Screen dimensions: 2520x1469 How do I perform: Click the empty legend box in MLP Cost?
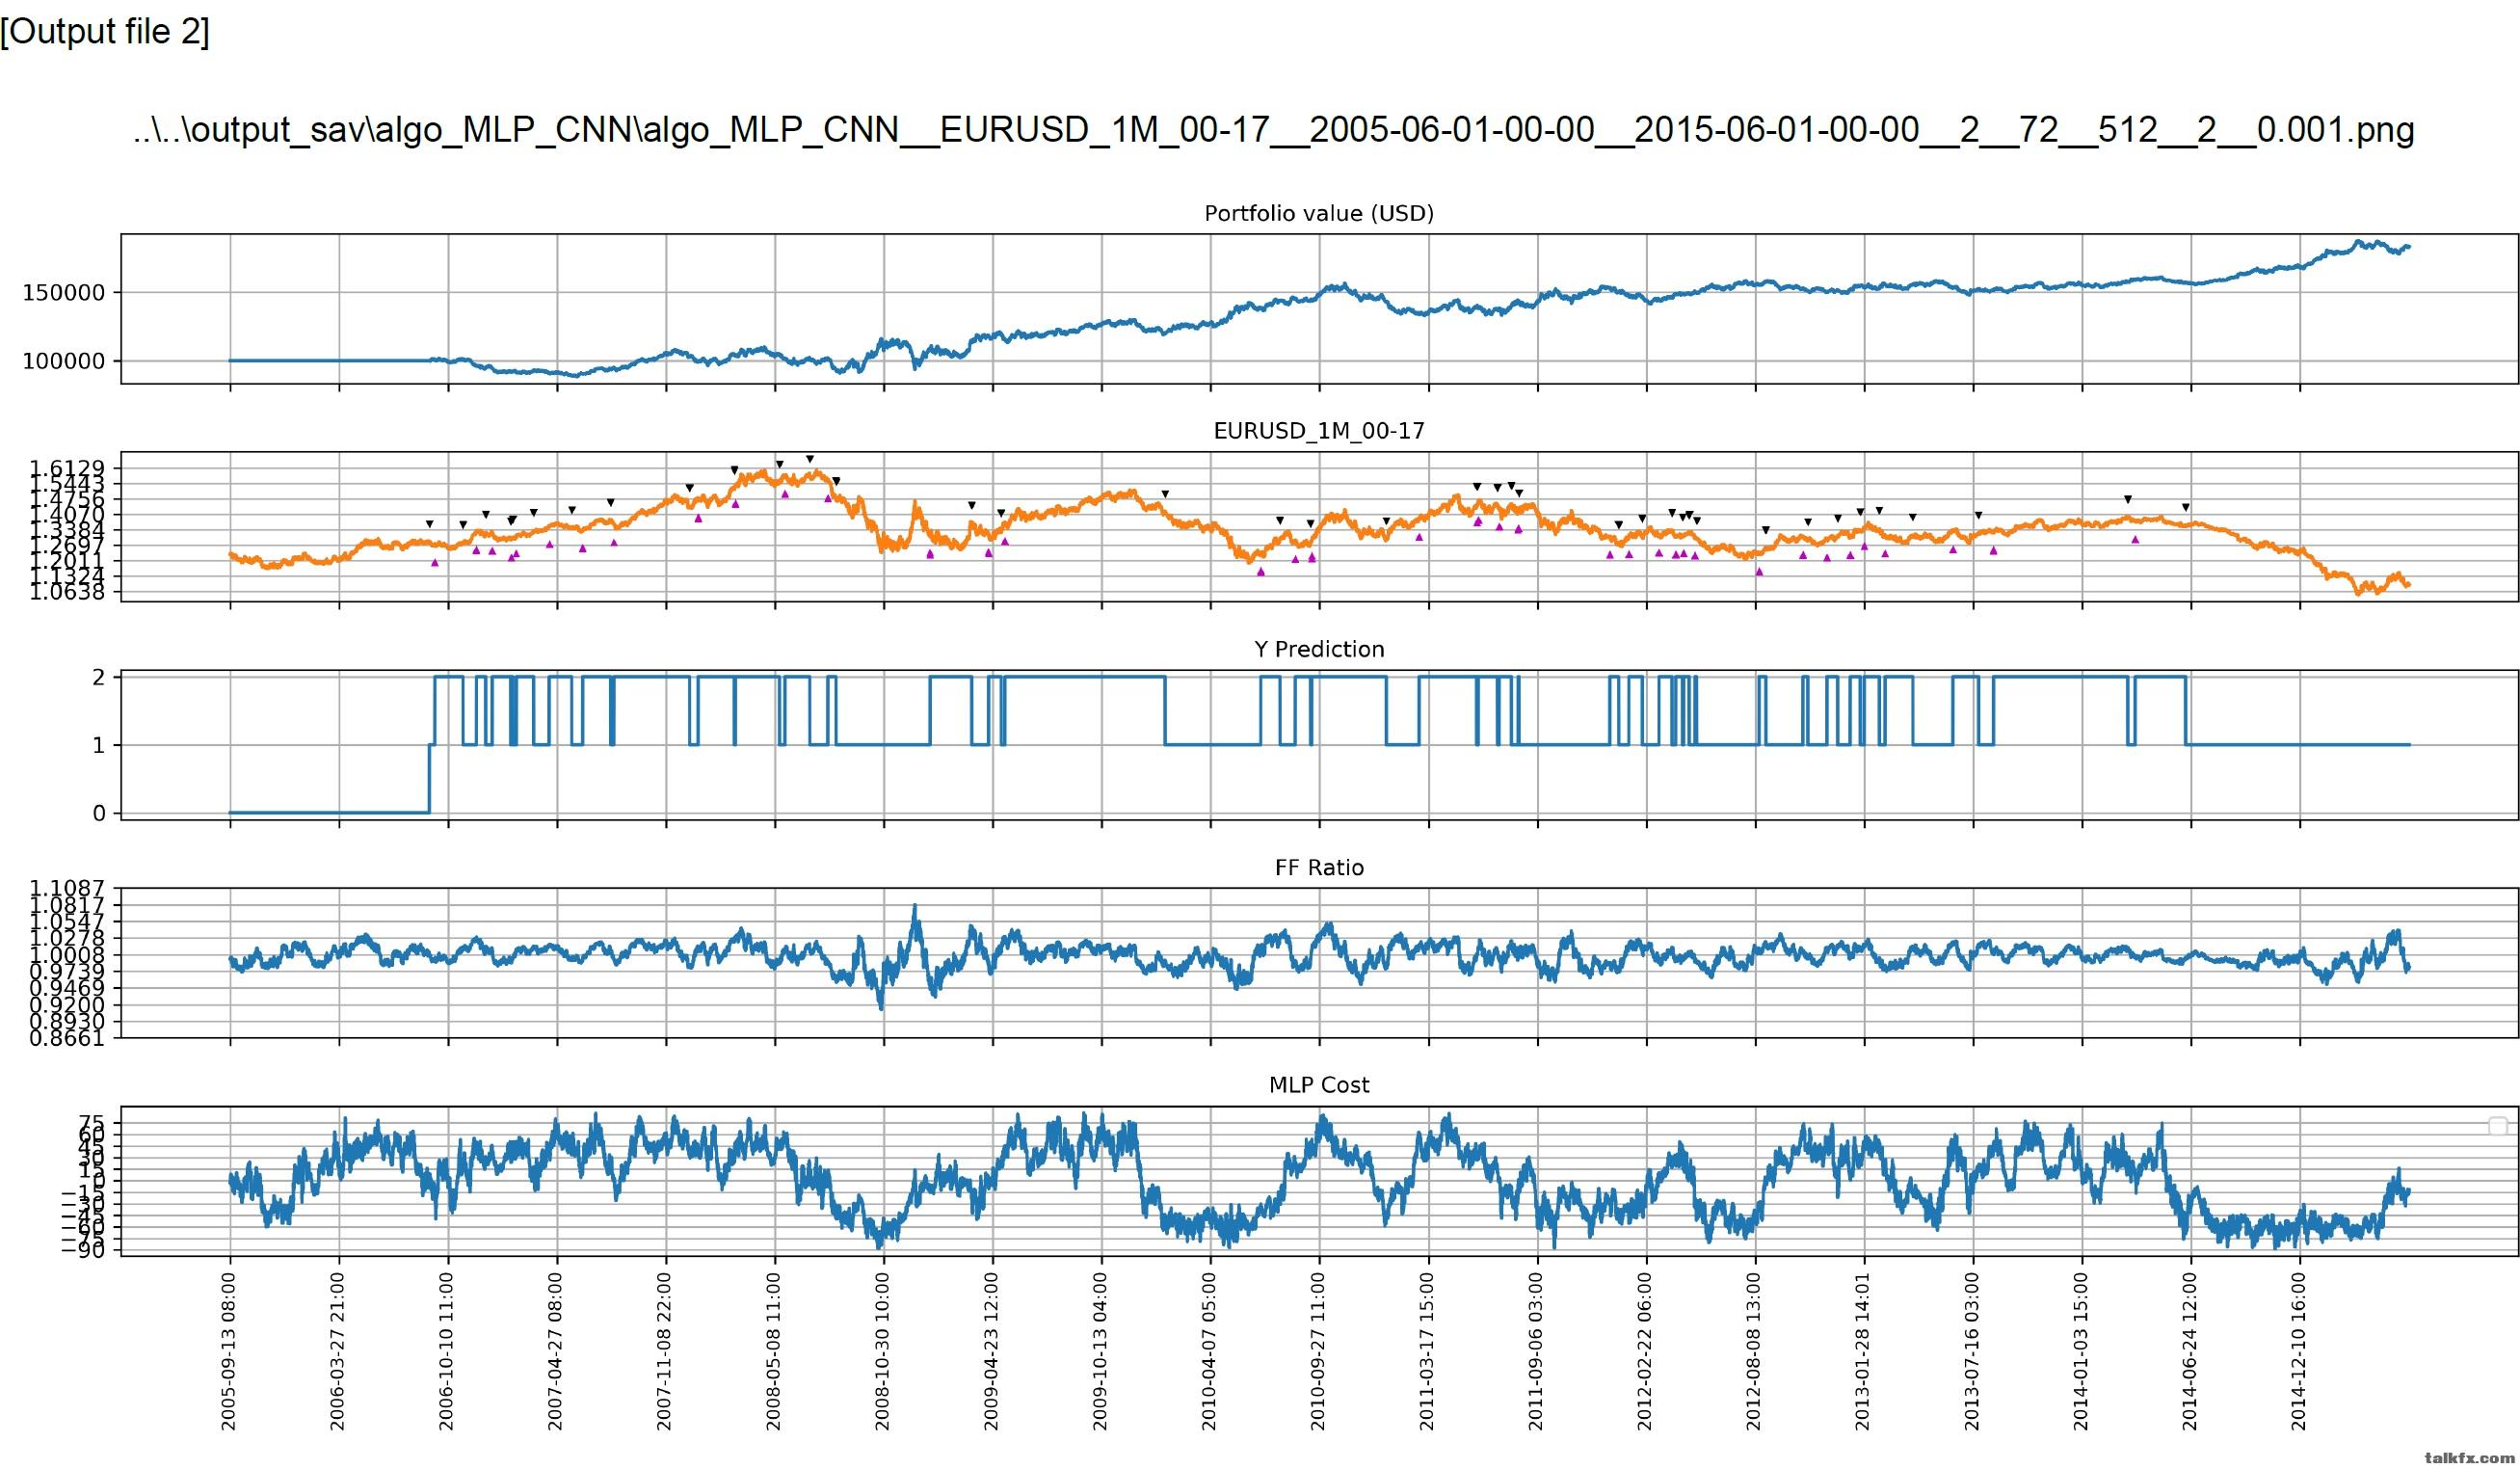click(2497, 1126)
